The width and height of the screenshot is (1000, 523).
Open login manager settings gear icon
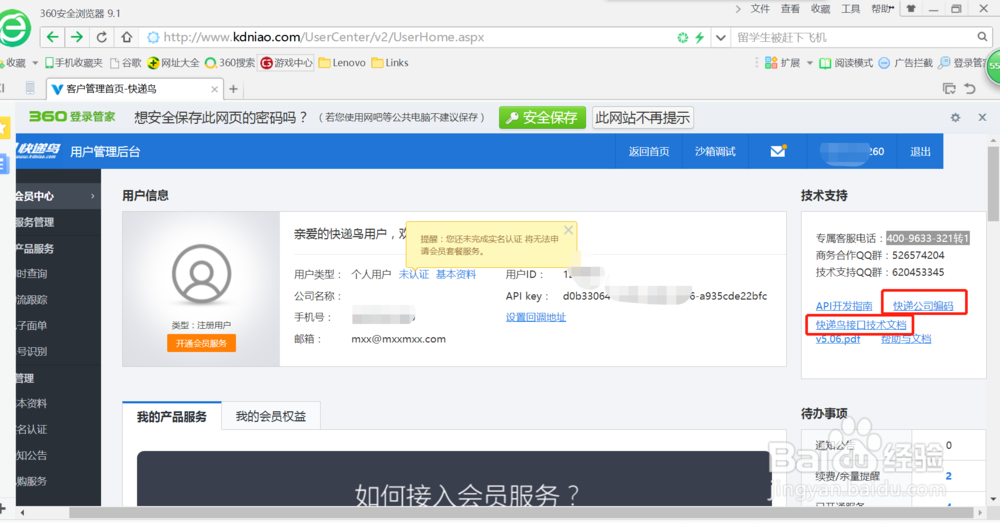click(x=955, y=117)
